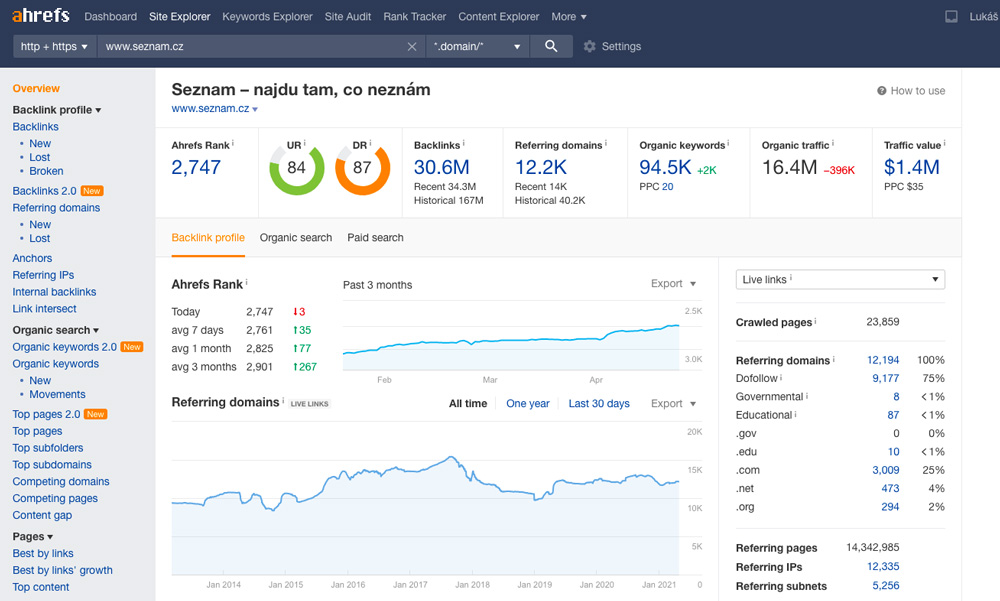Show One year referring domains range
This screenshot has height=601, width=1000.
527,403
